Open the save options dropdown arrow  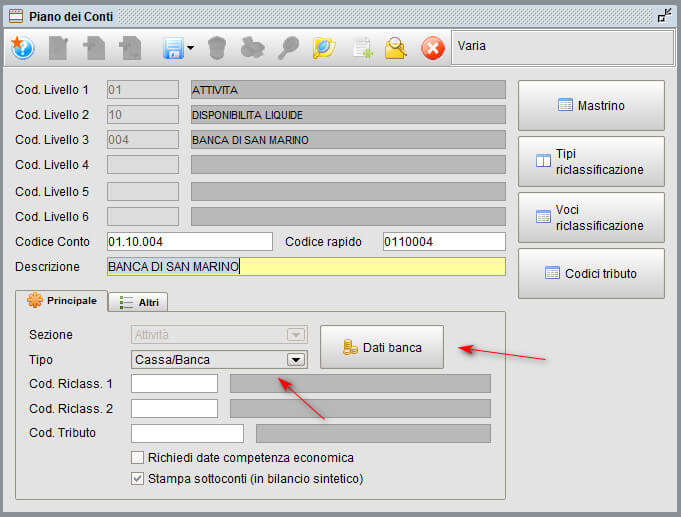[x=190, y=48]
